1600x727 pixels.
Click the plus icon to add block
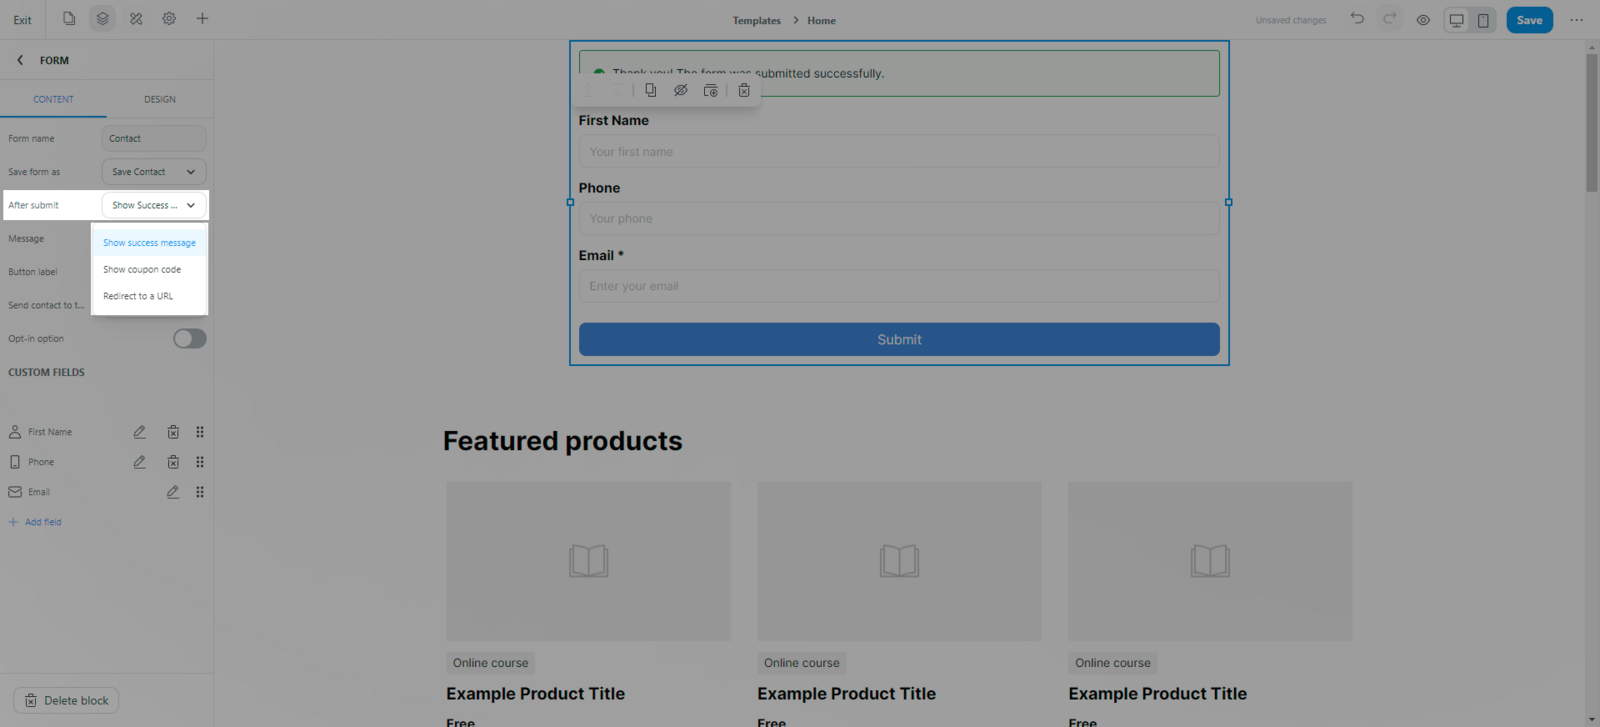click(x=202, y=19)
